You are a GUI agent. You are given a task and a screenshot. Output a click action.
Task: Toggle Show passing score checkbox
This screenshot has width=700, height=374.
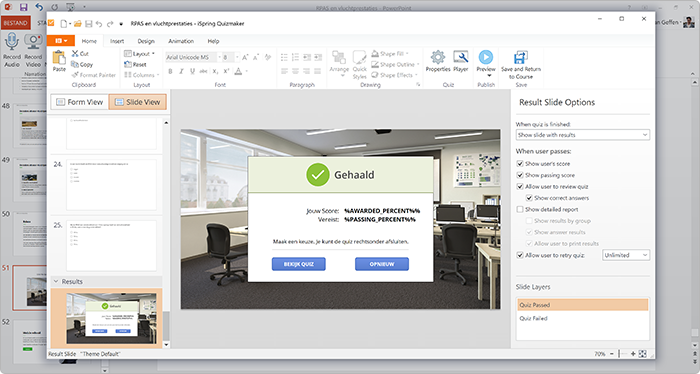[x=520, y=175]
